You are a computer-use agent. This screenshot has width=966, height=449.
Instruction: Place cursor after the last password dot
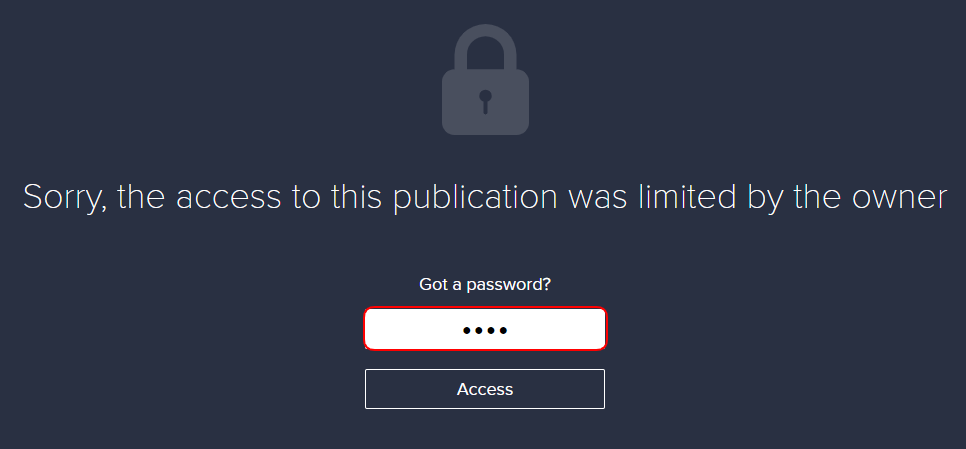point(510,331)
